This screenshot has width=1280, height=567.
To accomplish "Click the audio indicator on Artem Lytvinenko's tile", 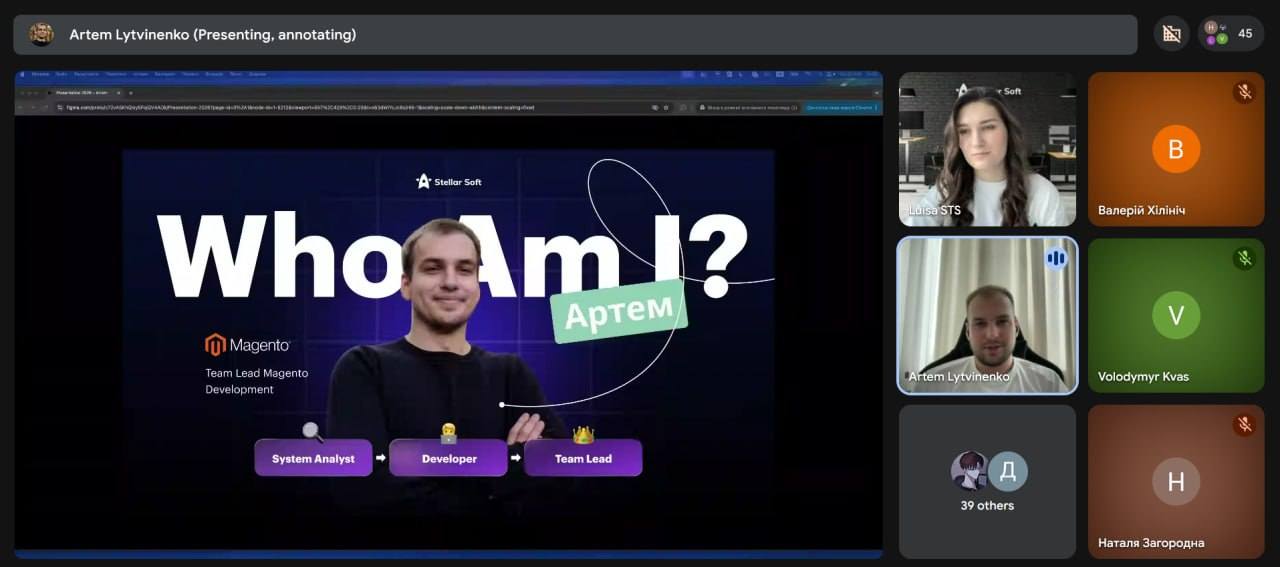I will pyautogui.click(x=1056, y=259).
